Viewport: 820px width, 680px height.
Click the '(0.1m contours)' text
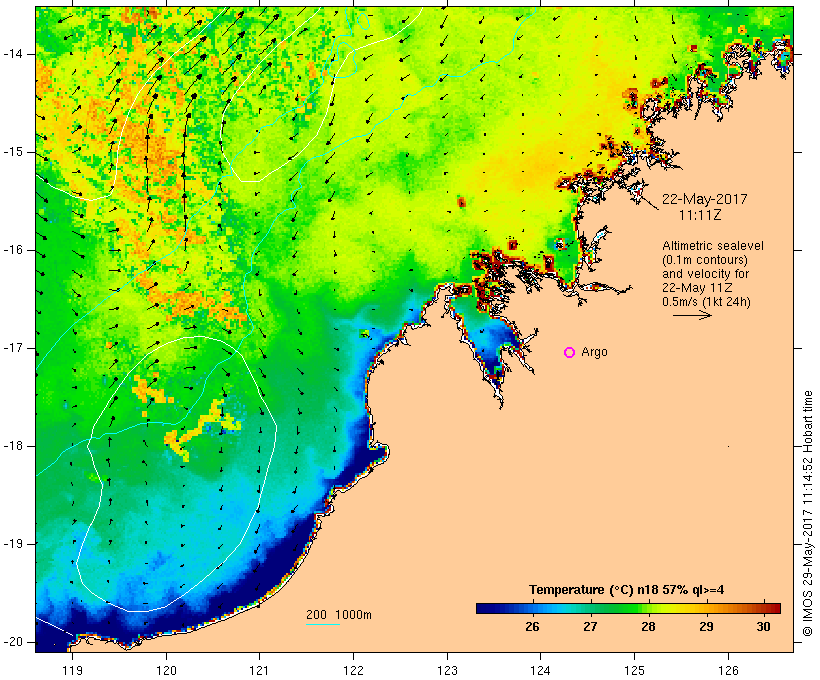pos(704,260)
